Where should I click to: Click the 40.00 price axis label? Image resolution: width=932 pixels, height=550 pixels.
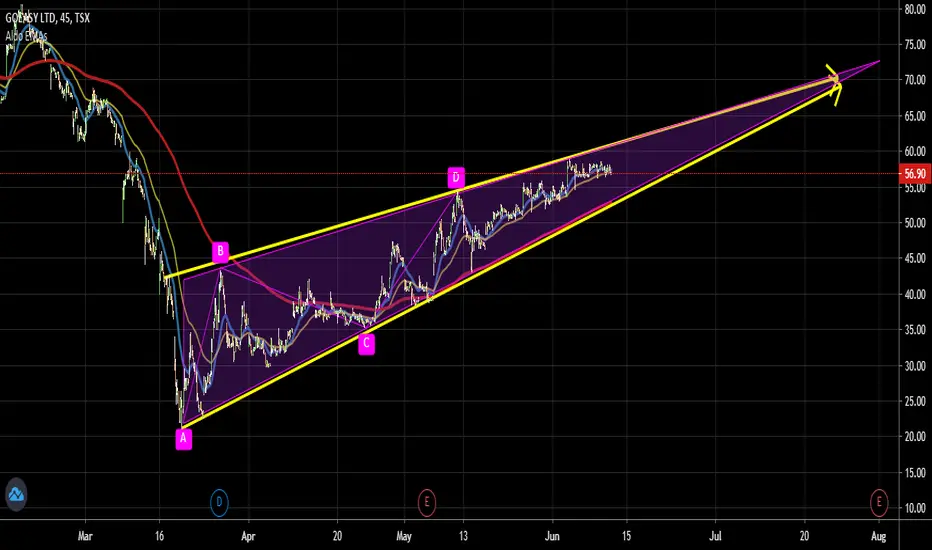(915, 294)
